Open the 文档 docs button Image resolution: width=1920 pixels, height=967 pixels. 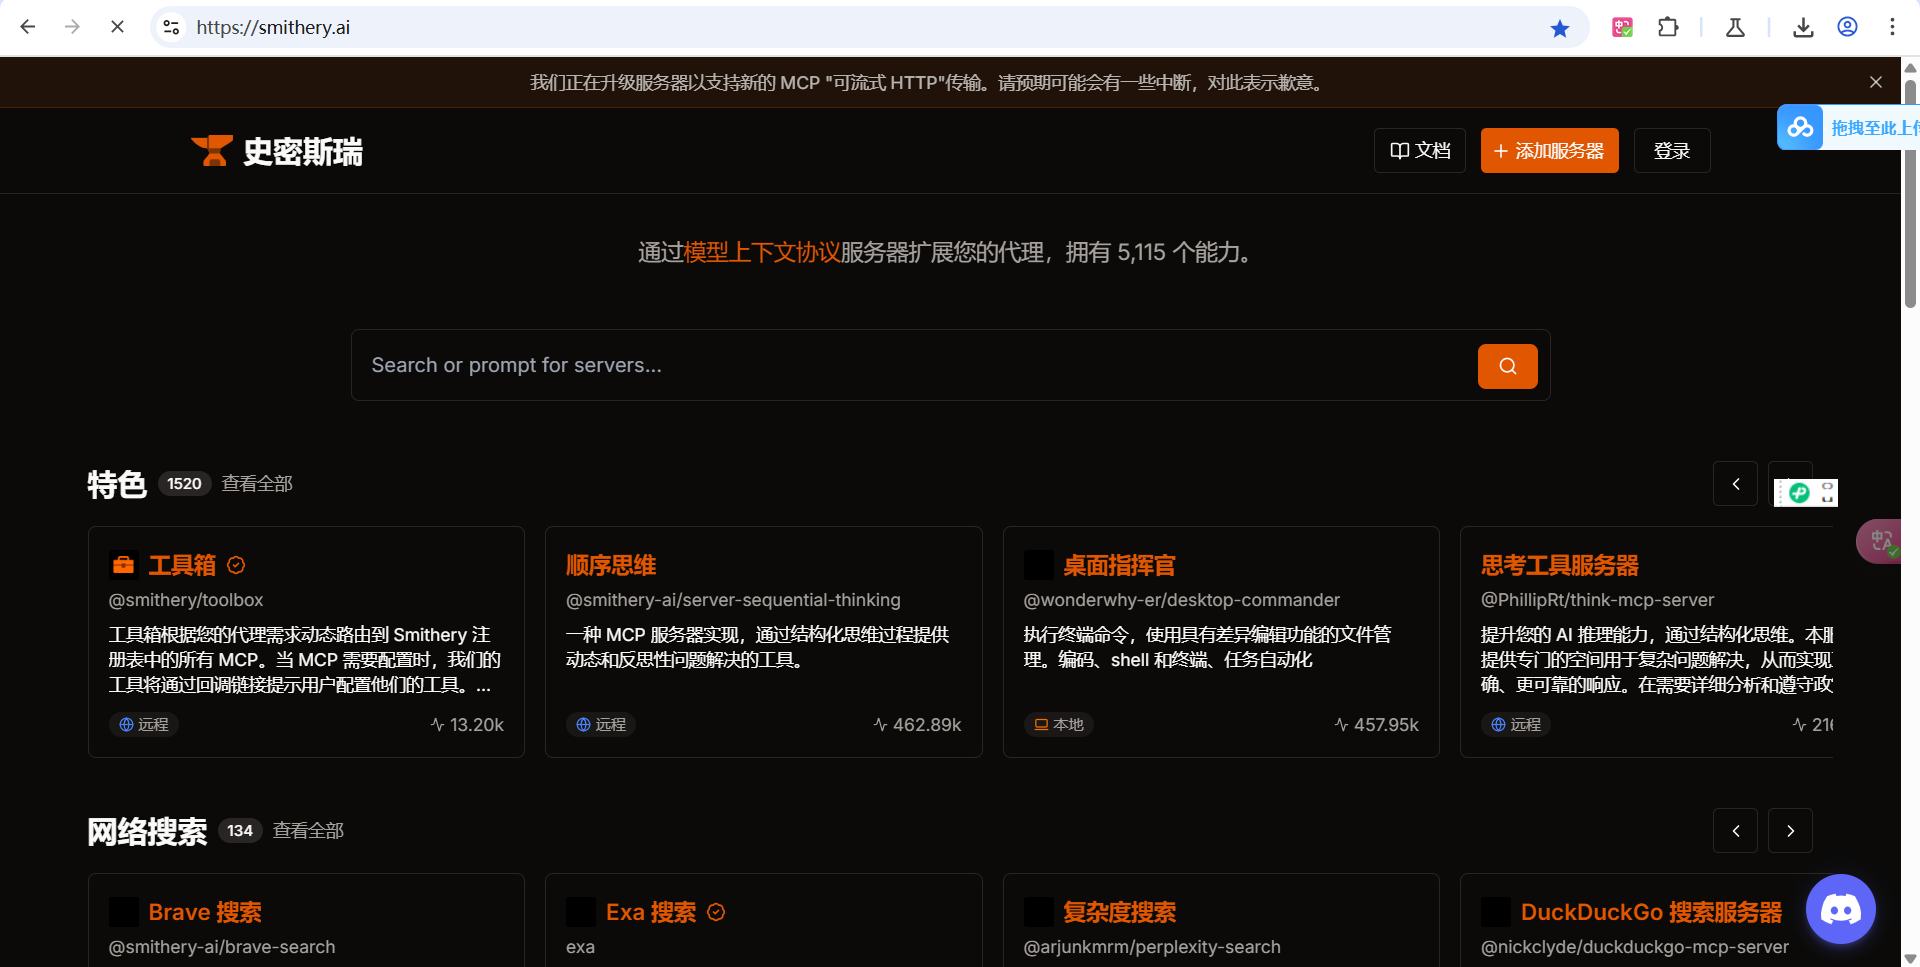tap(1420, 151)
